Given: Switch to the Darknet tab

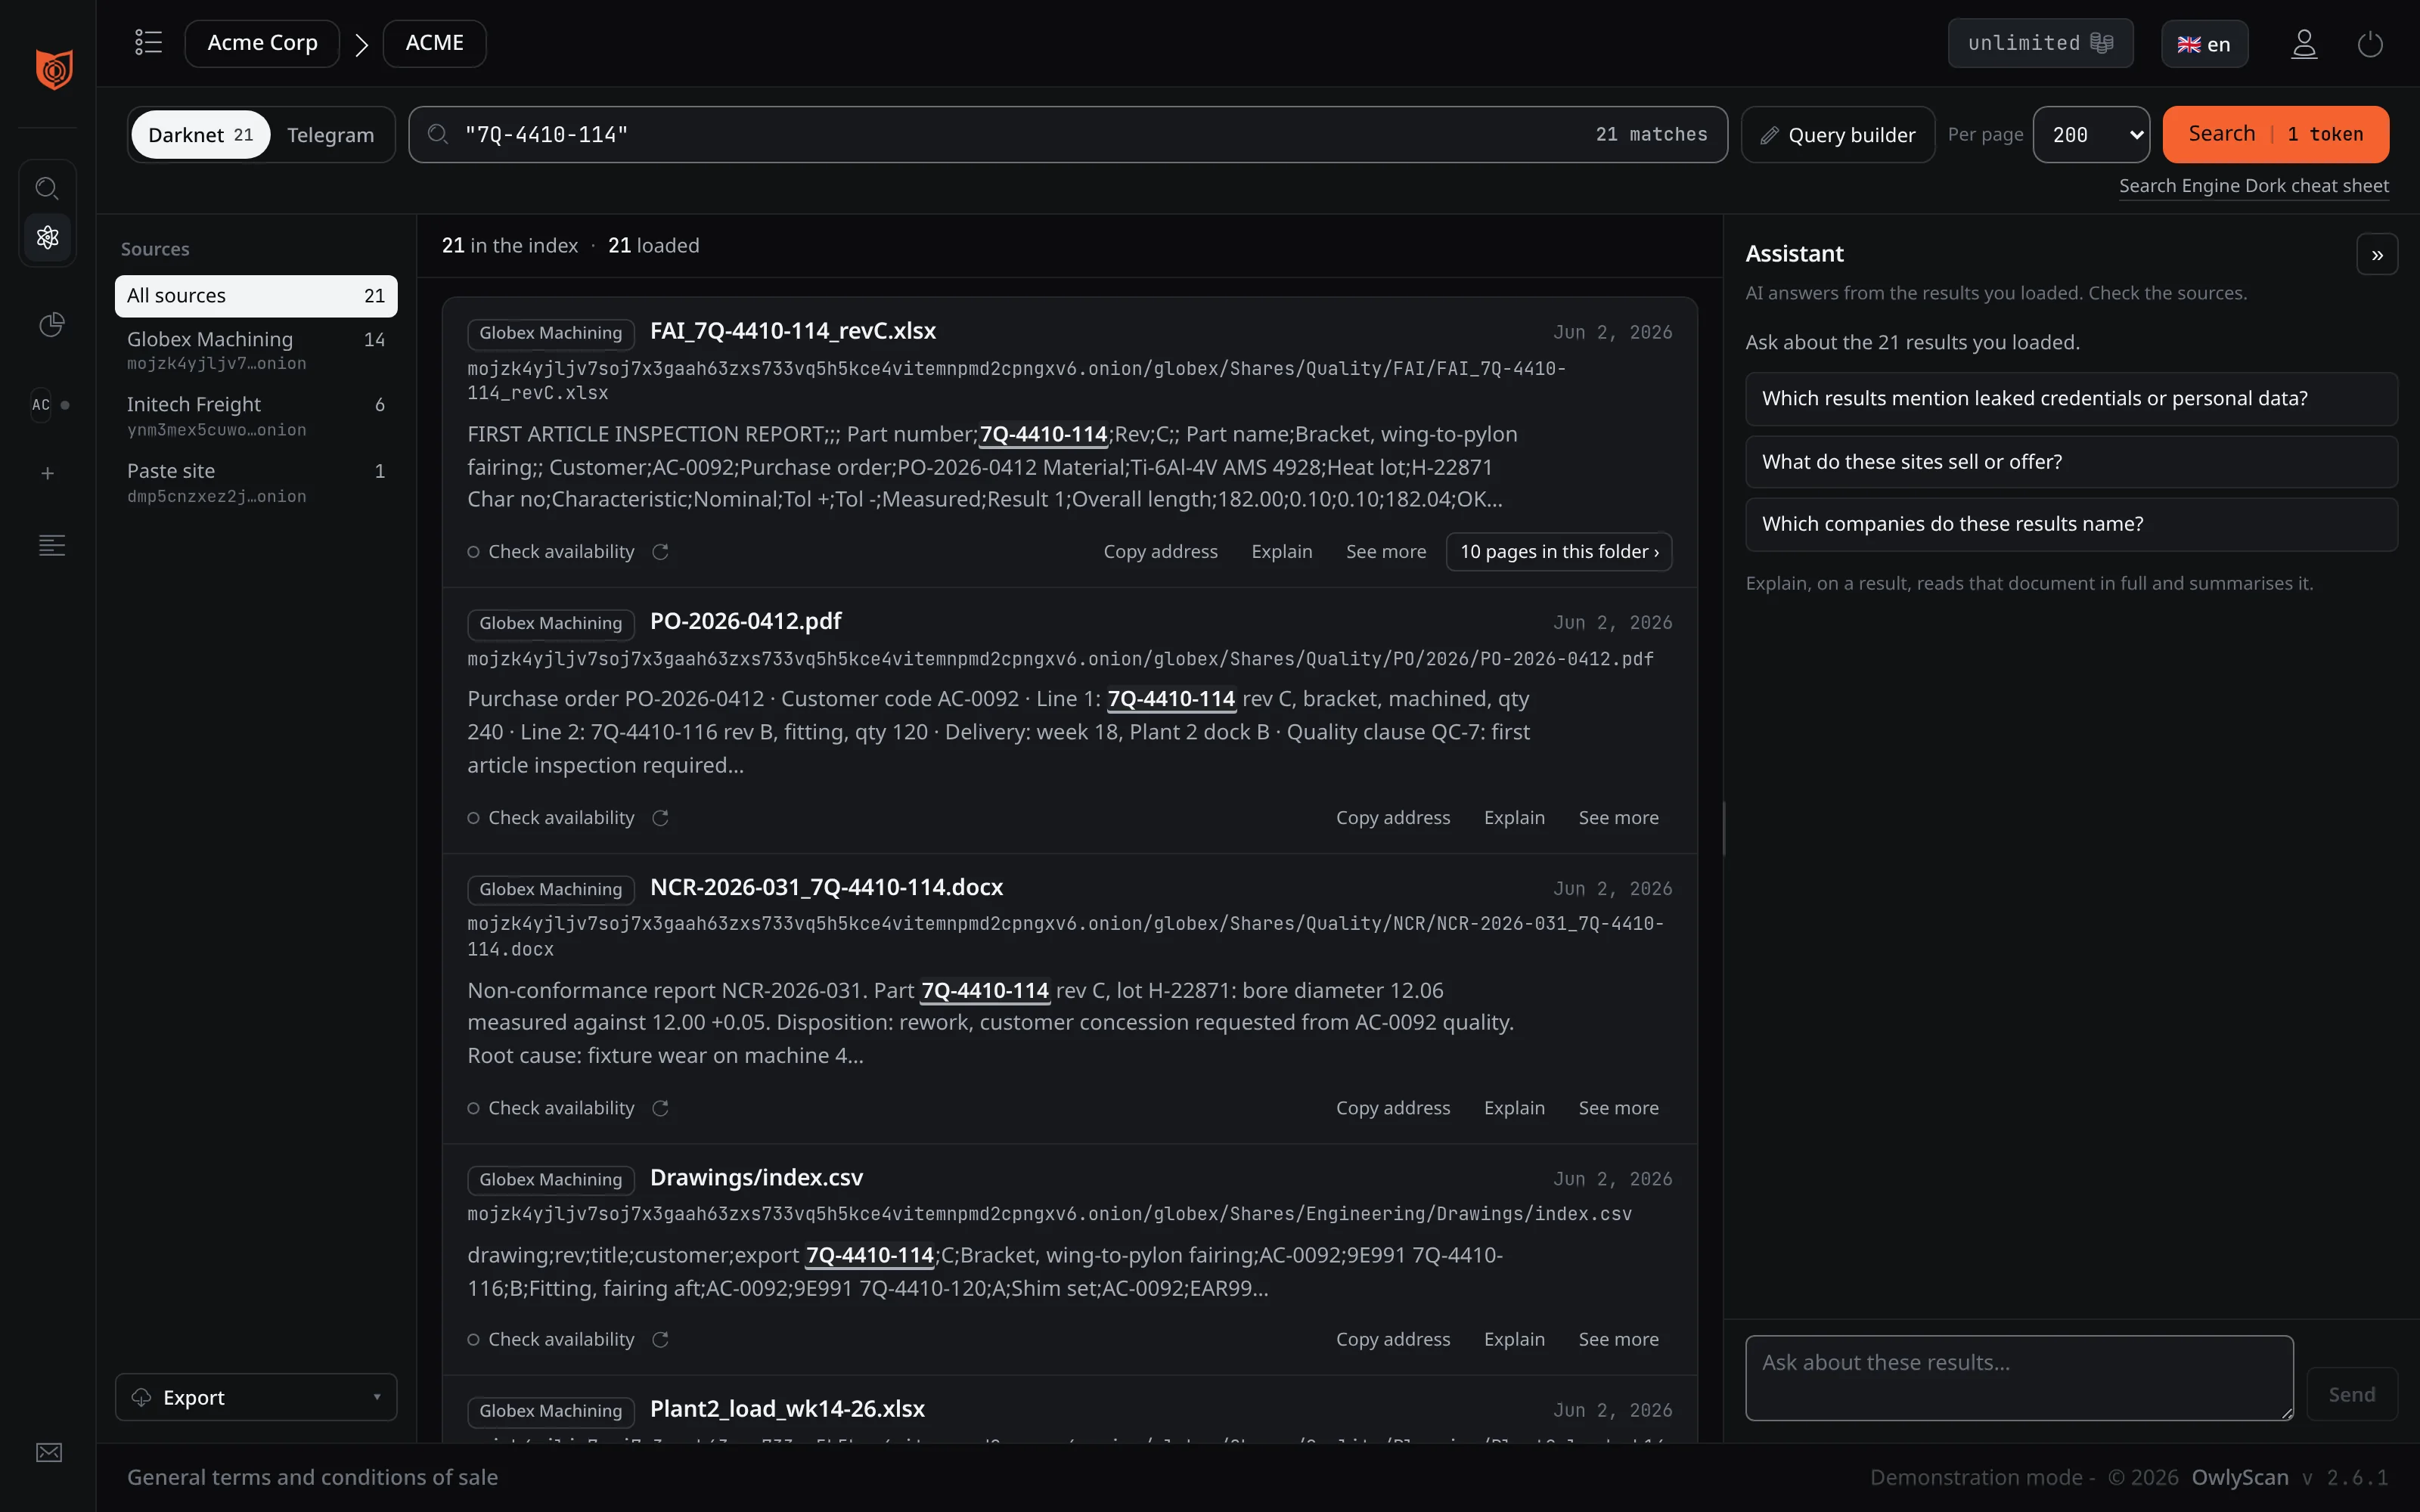Looking at the screenshot, I should click(x=200, y=134).
